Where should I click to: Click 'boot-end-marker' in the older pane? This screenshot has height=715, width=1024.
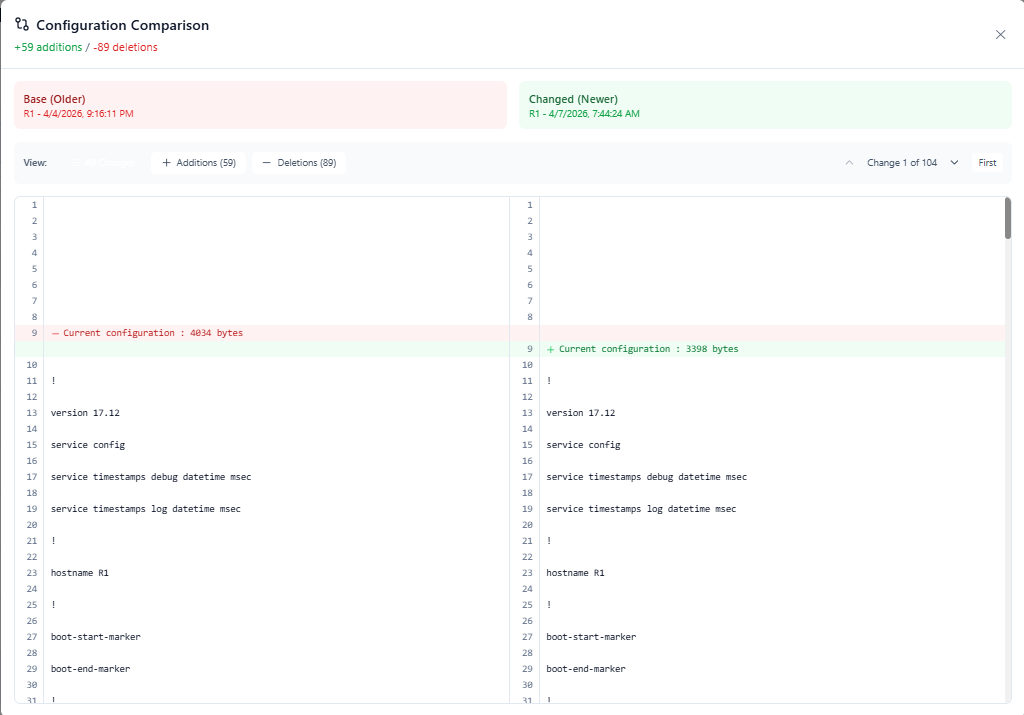[91, 669]
